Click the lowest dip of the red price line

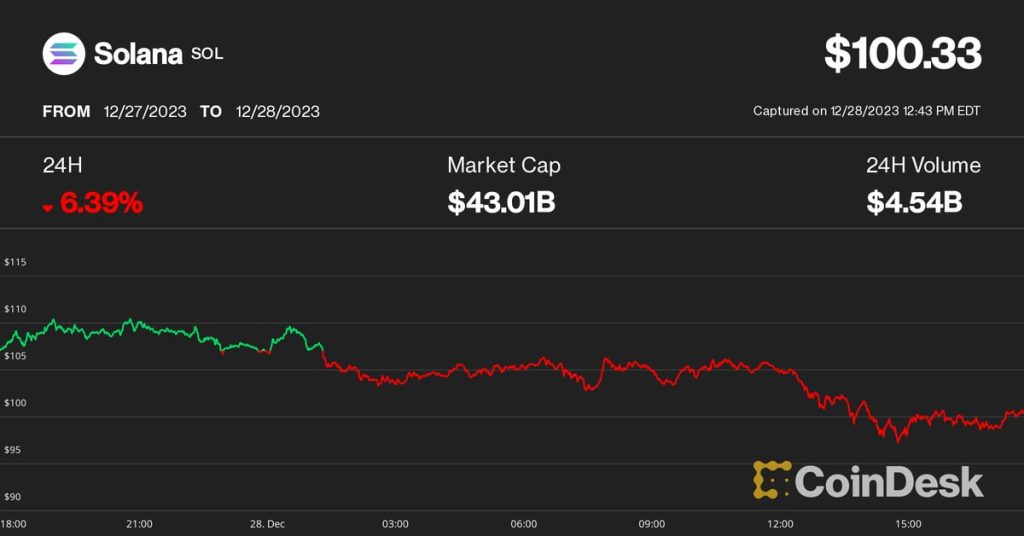pos(897,440)
